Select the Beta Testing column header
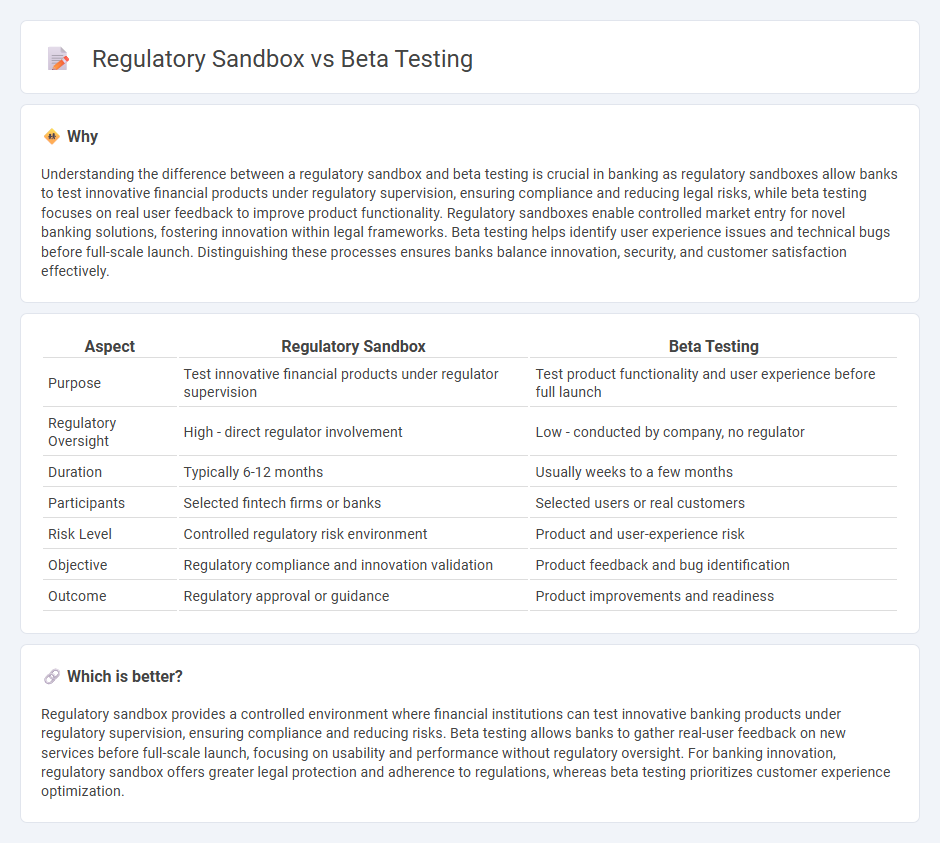Viewport: 940px width, 843px height. [713, 346]
